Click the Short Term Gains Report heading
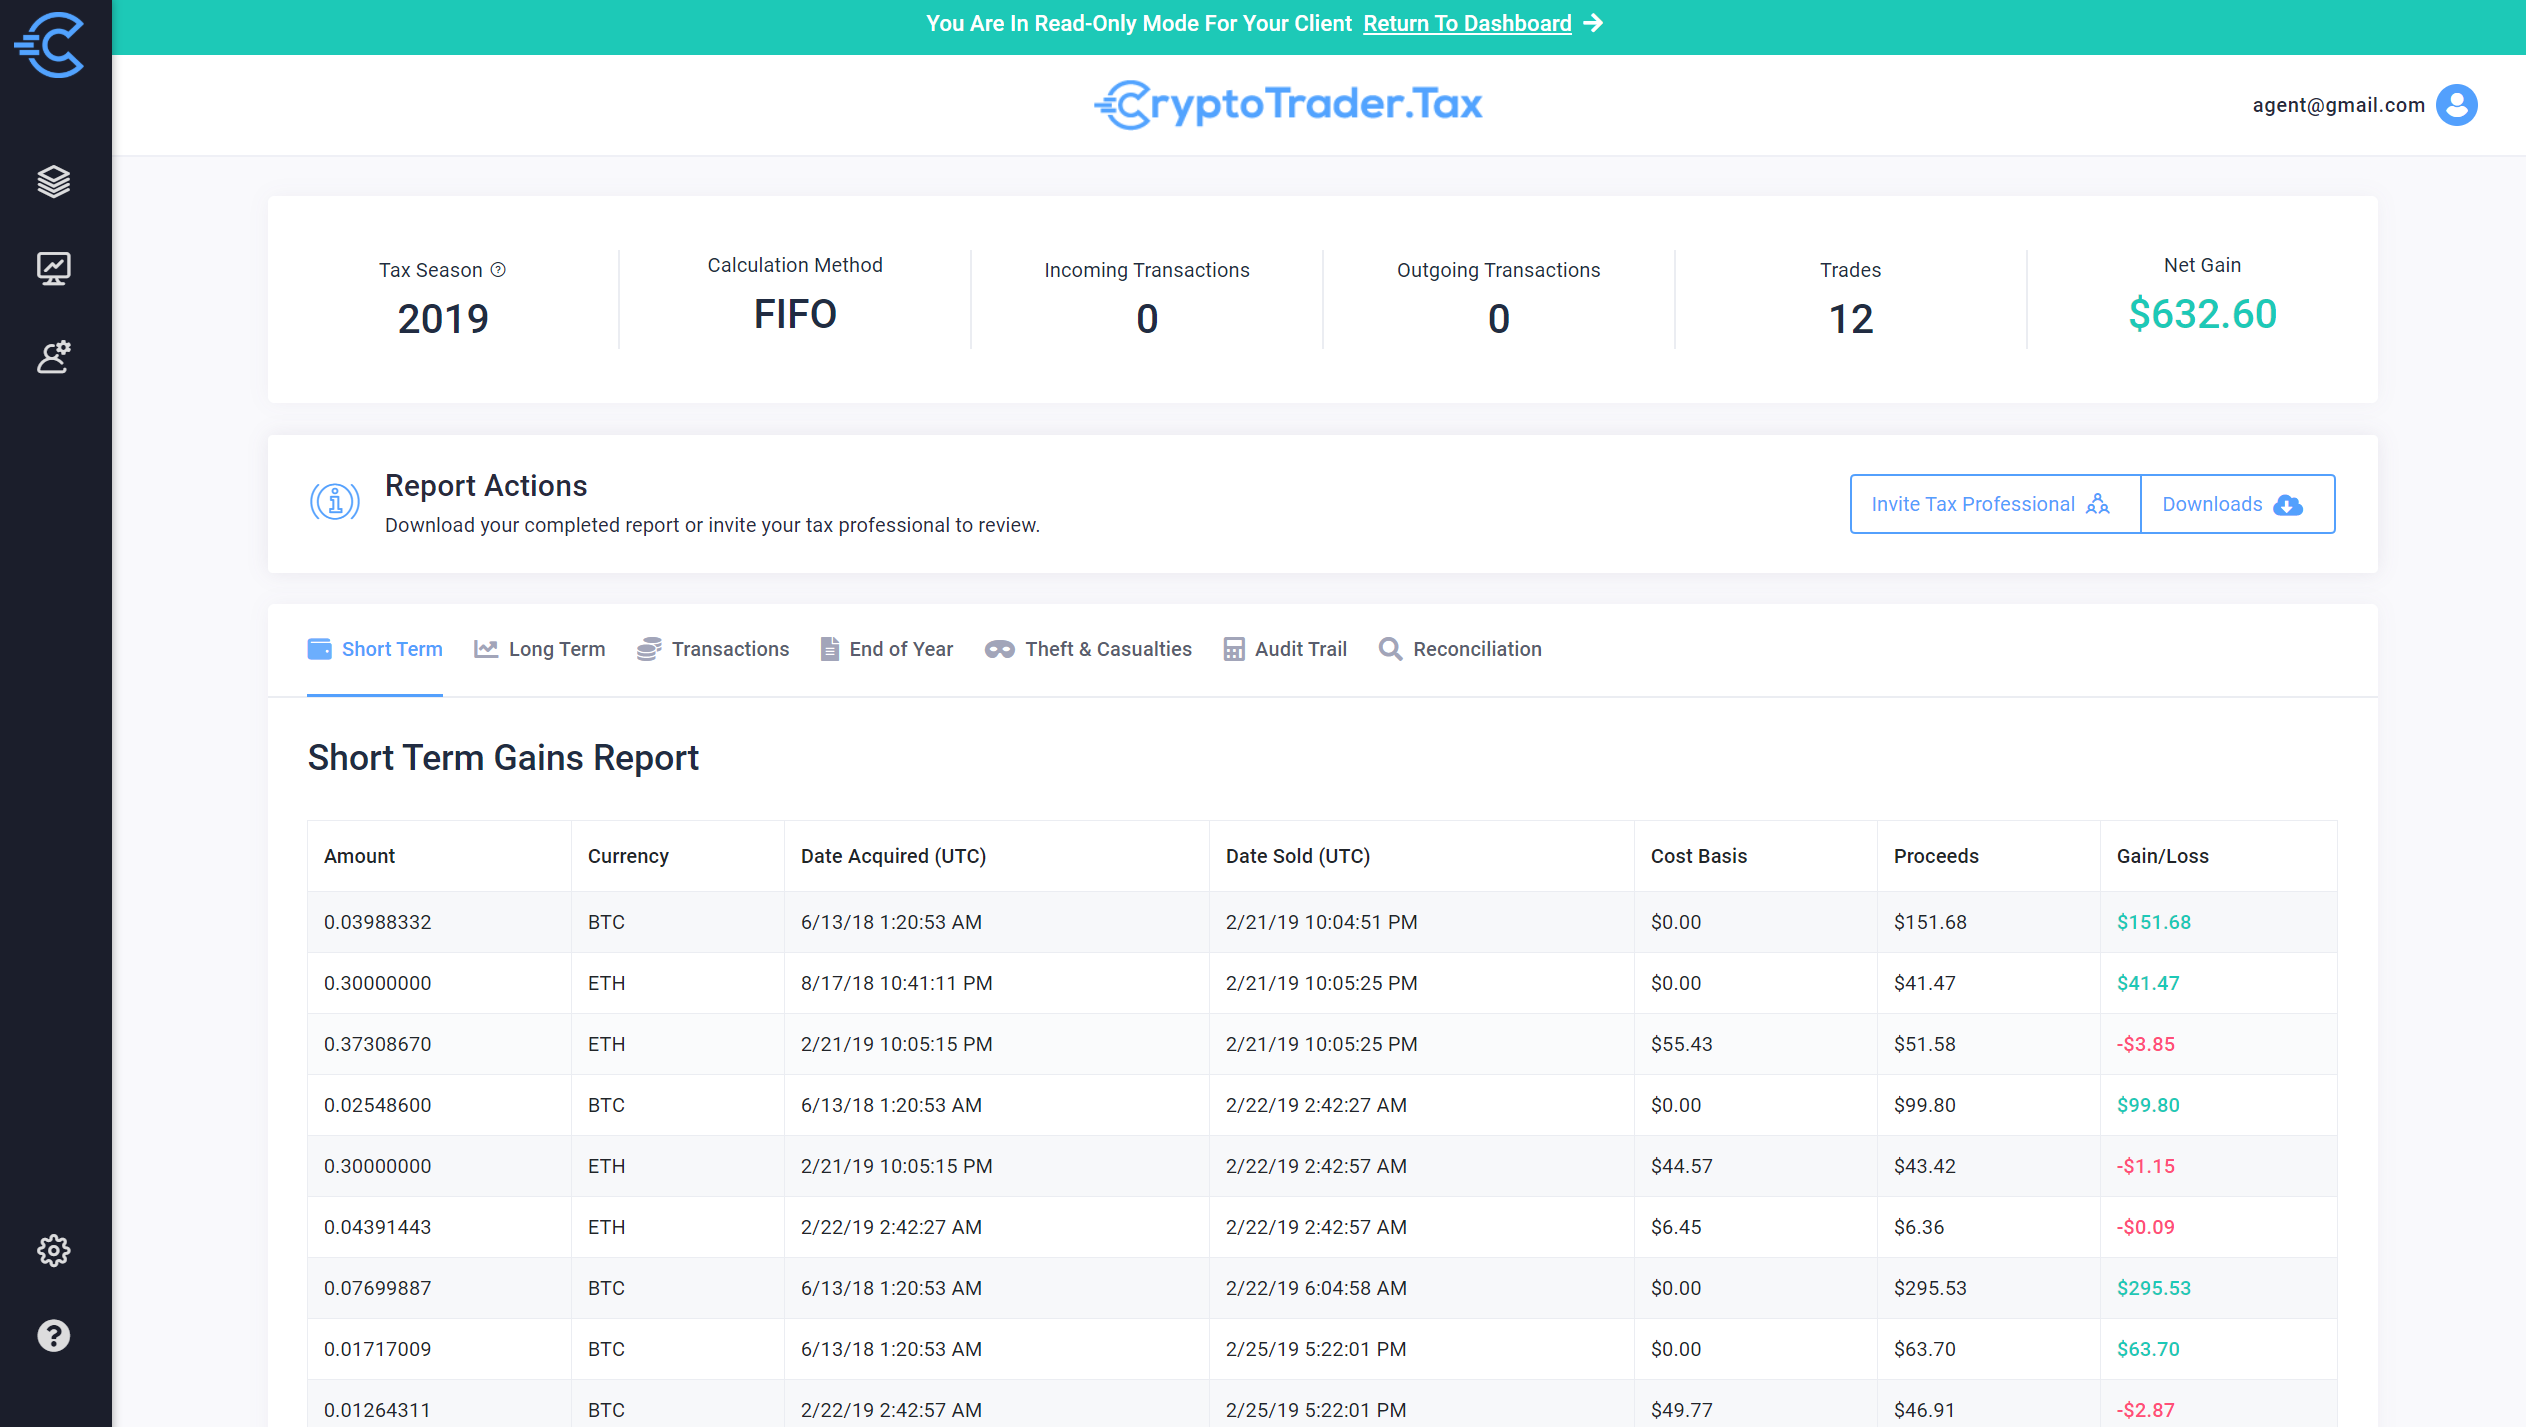This screenshot has height=1427, width=2526. click(503, 758)
